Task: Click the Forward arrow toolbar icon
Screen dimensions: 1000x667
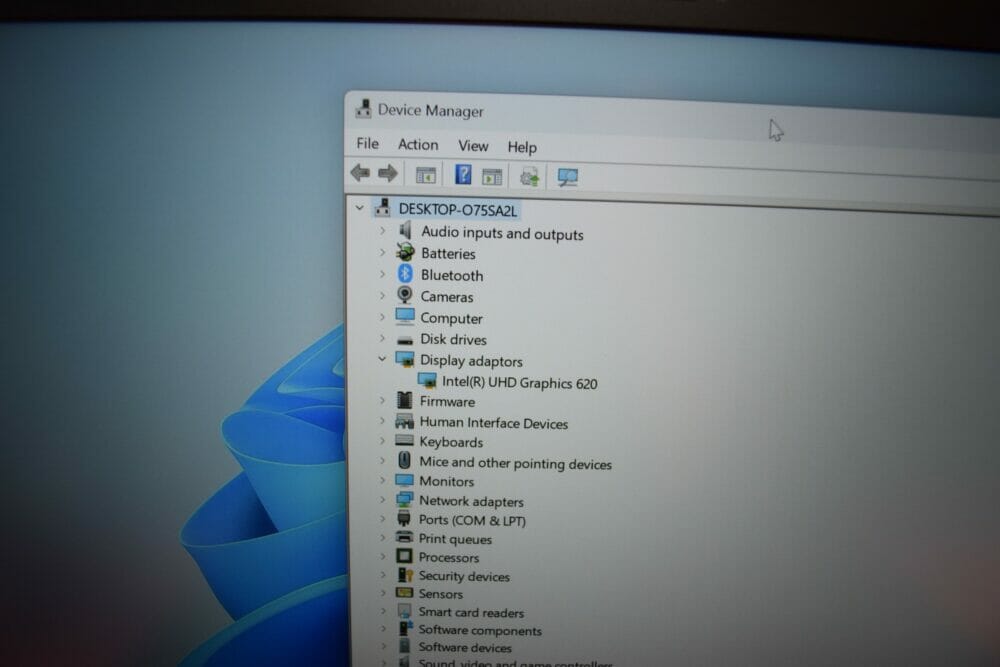Action: click(388, 173)
